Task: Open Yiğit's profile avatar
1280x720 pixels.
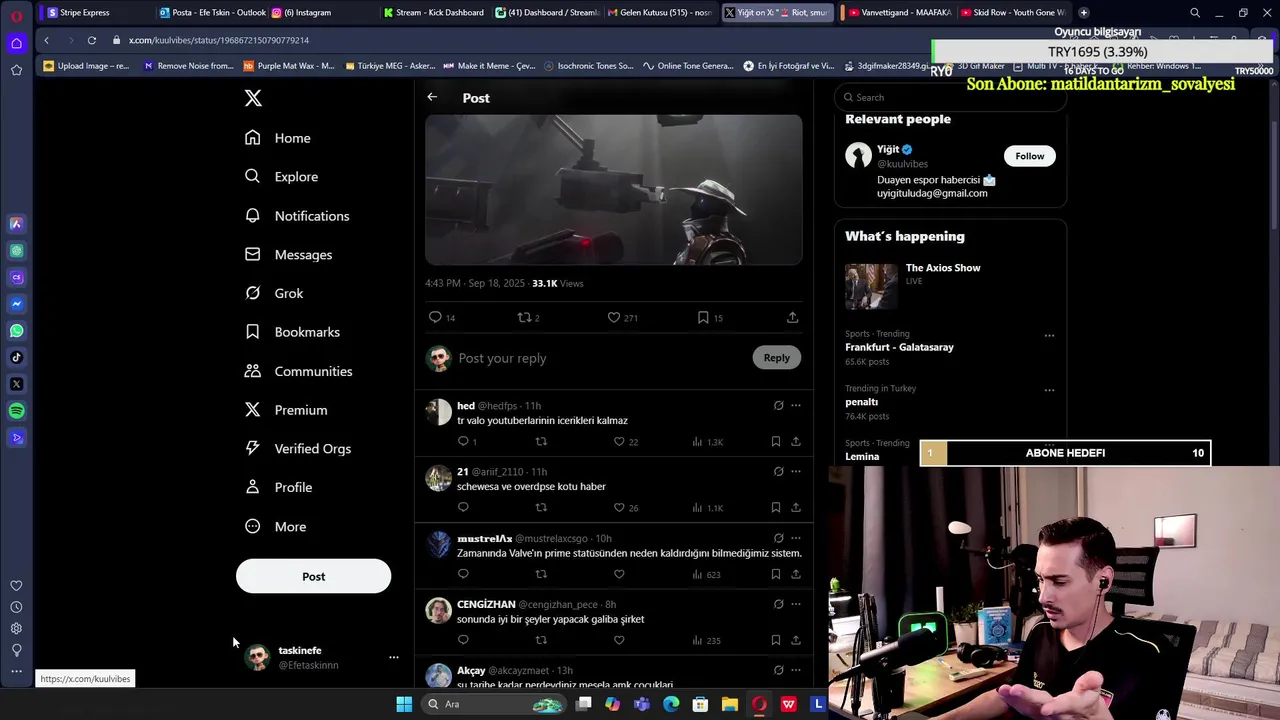Action: coord(858,155)
